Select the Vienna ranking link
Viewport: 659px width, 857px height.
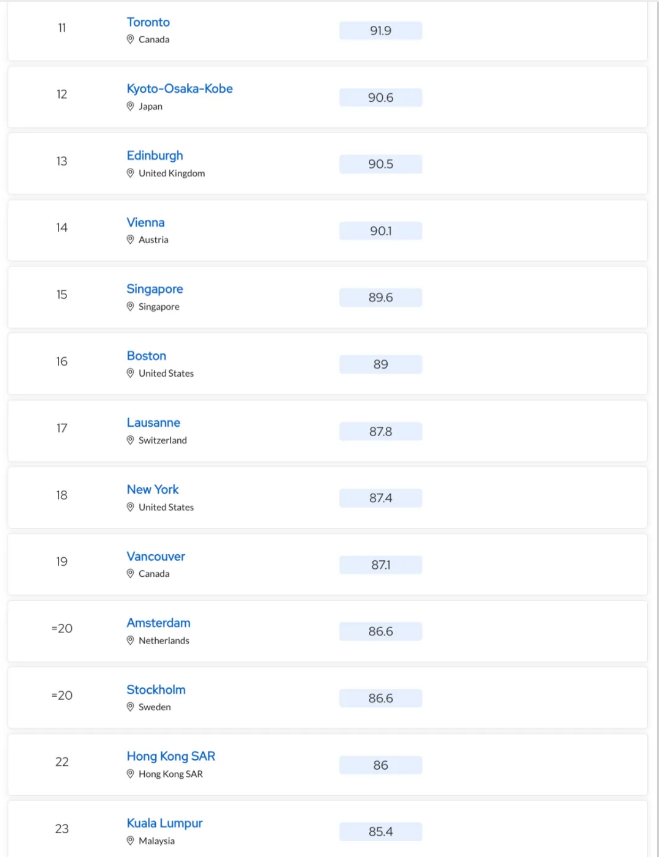(145, 222)
